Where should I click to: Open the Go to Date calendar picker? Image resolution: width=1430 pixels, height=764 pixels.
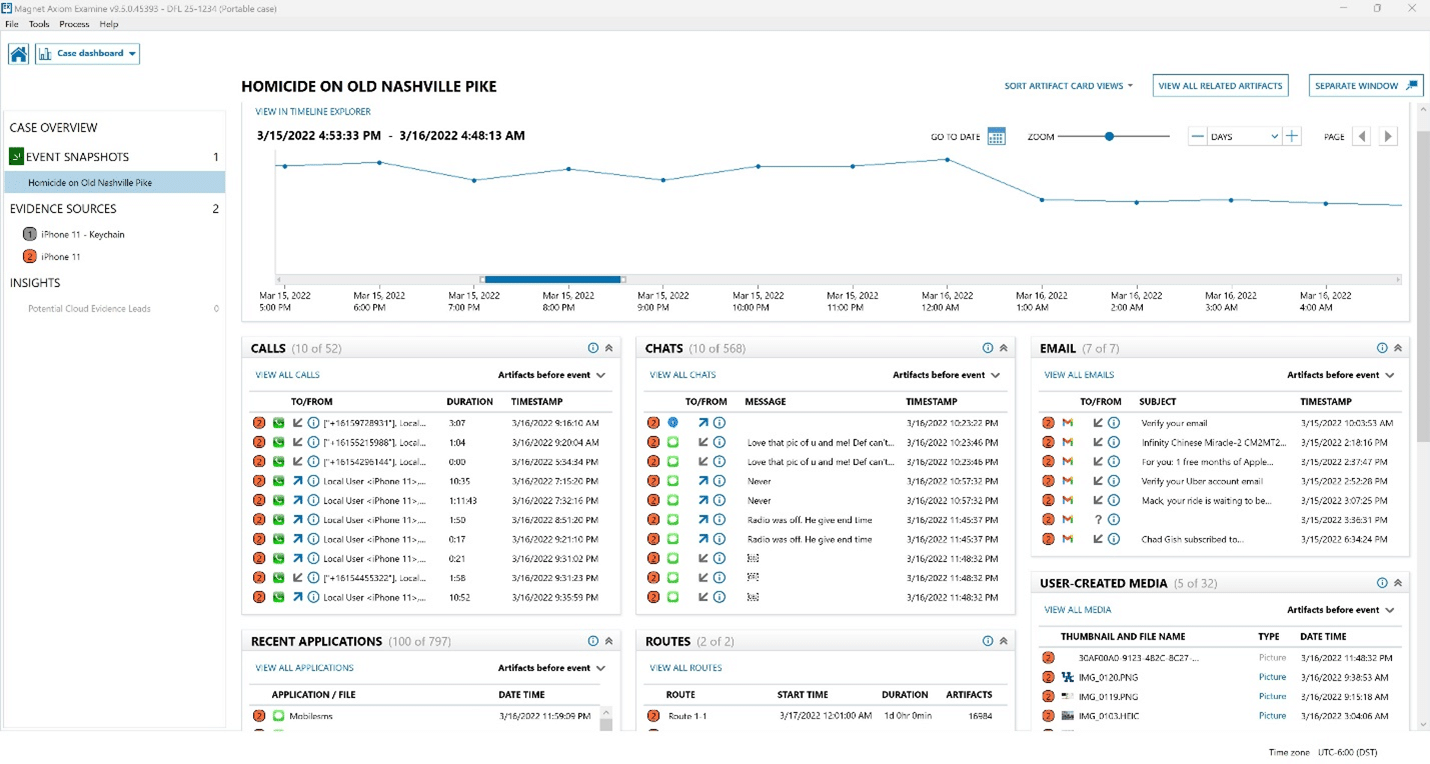(996, 136)
